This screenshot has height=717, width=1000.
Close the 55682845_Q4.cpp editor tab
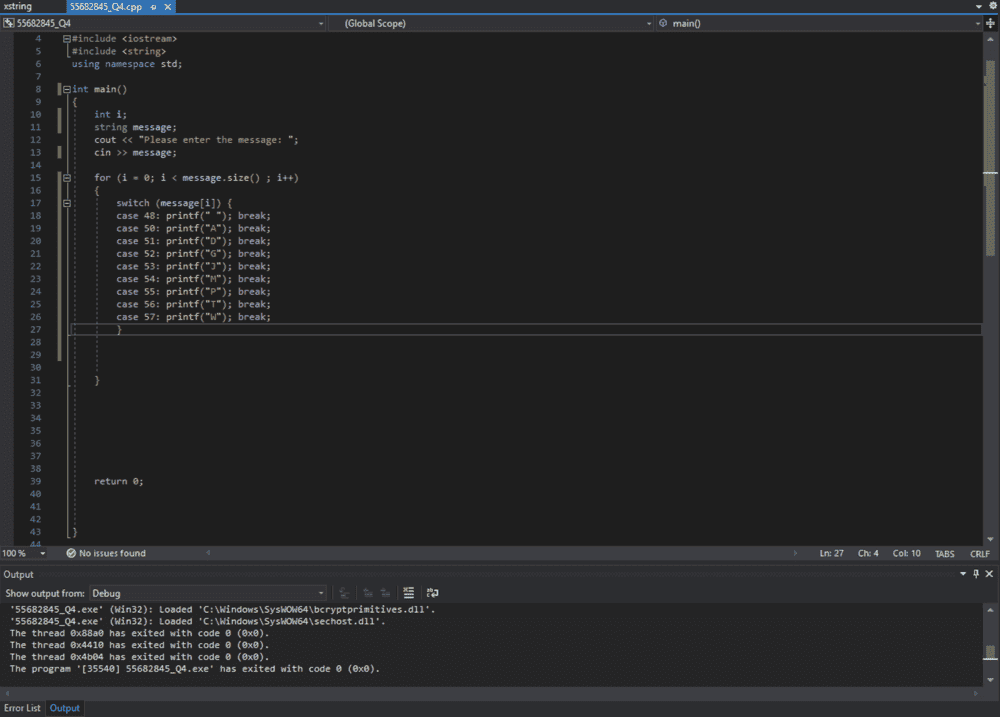[x=166, y=7]
